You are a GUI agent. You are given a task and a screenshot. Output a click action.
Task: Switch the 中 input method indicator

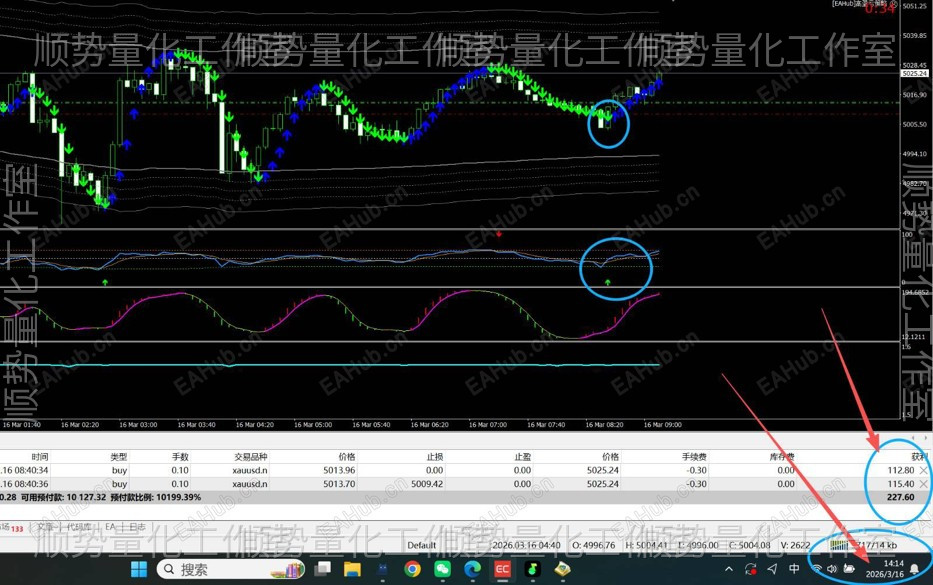[x=794, y=569]
